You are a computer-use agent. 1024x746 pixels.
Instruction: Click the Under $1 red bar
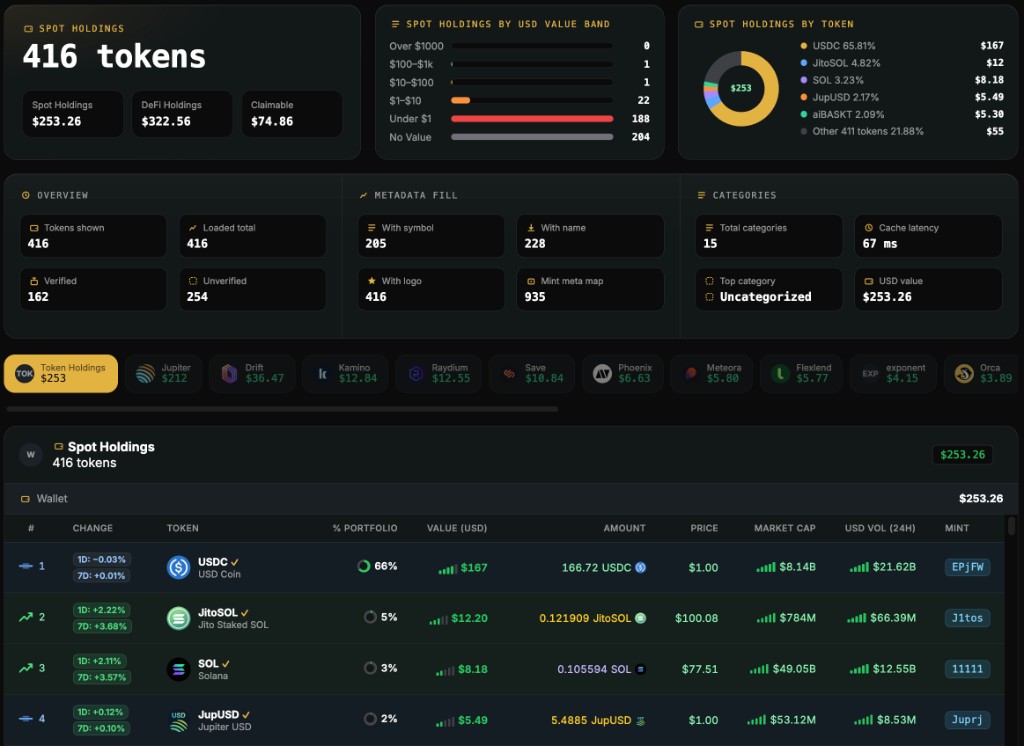532,119
